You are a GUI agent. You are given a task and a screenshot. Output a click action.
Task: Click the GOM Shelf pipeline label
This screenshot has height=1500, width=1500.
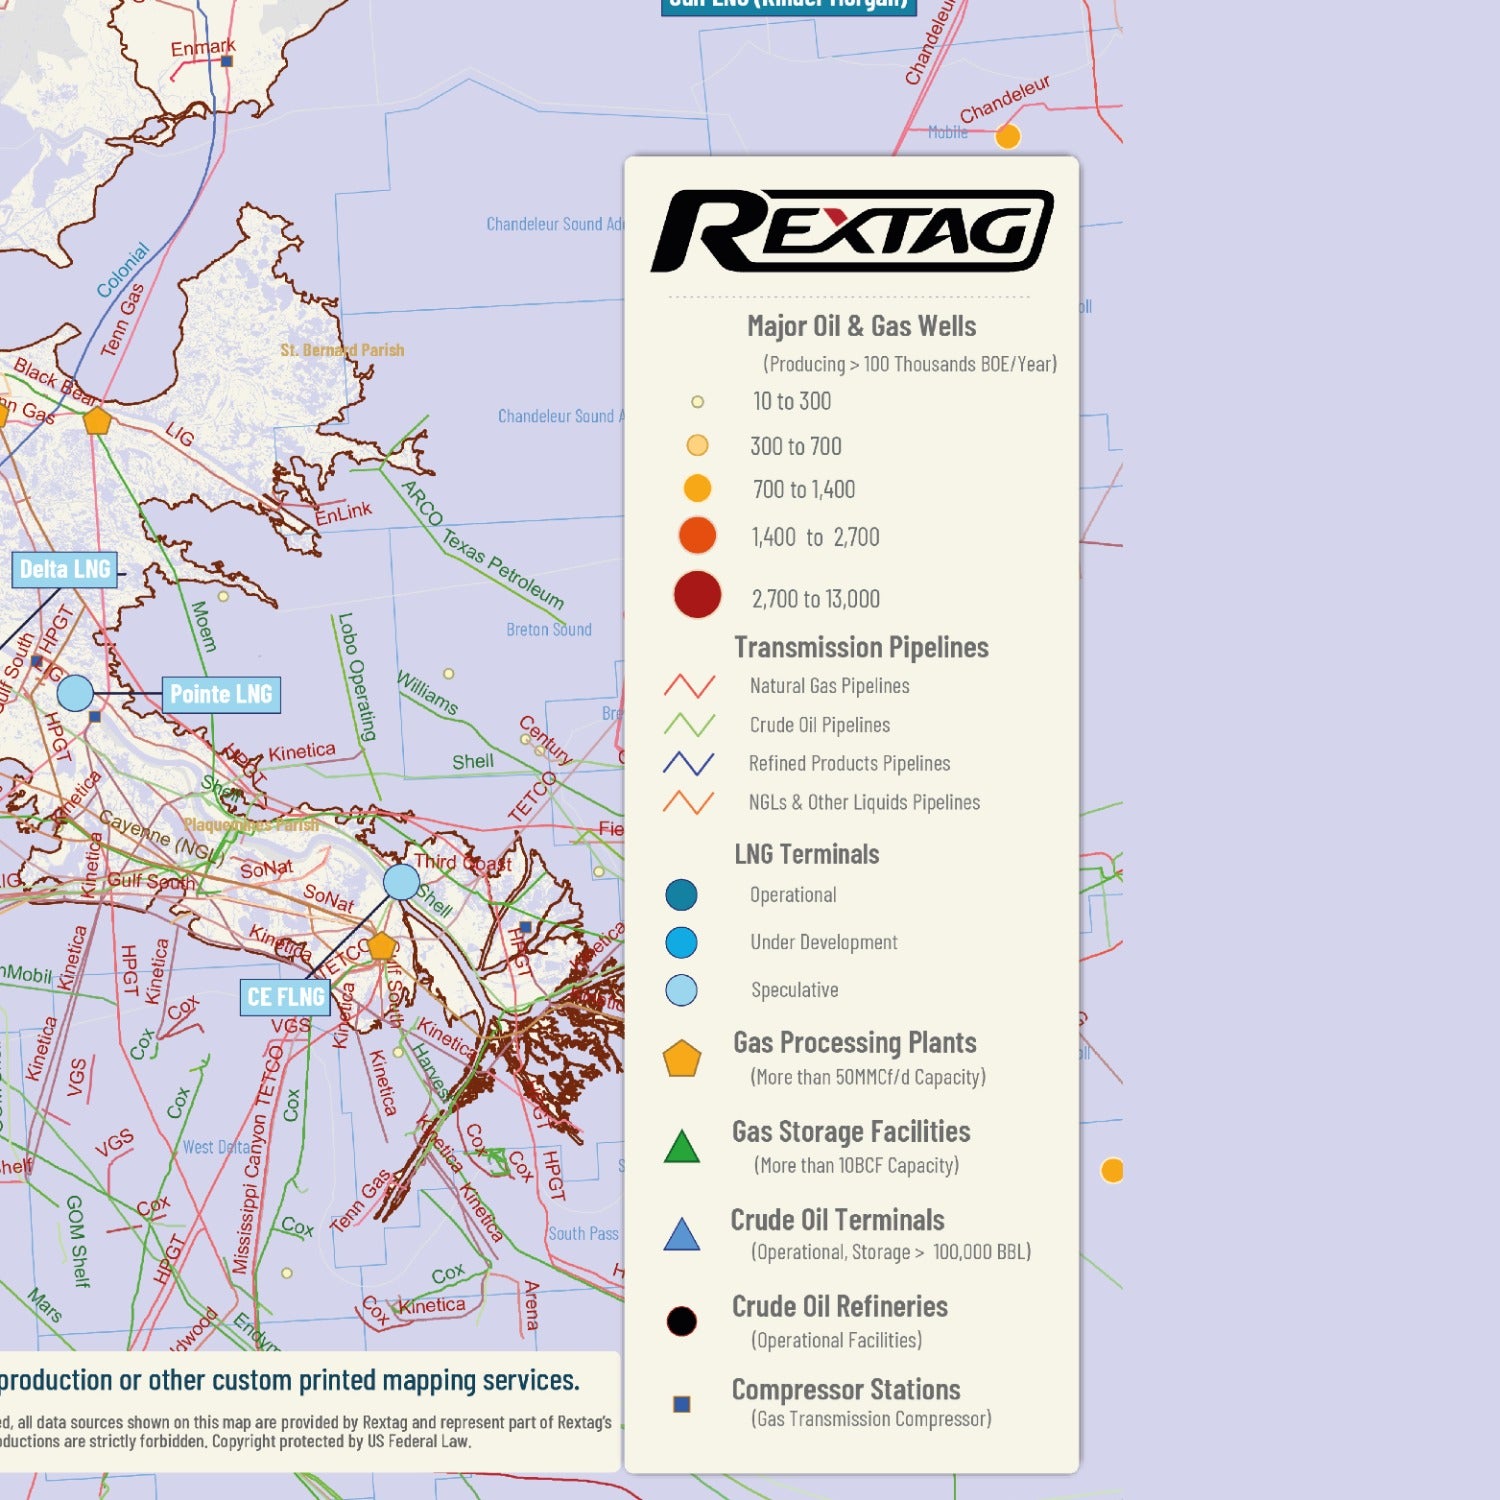click(78, 1241)
